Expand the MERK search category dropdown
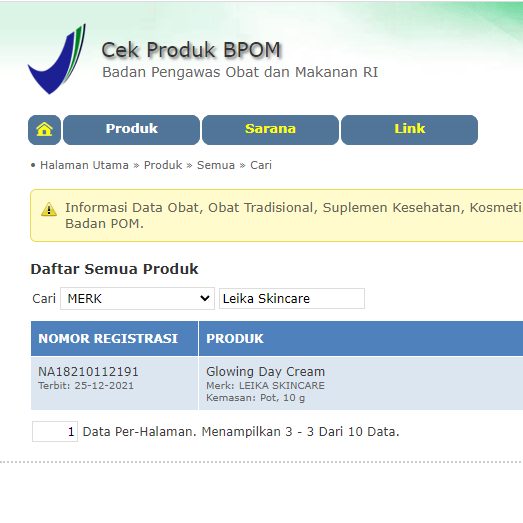 coord(137,299)
